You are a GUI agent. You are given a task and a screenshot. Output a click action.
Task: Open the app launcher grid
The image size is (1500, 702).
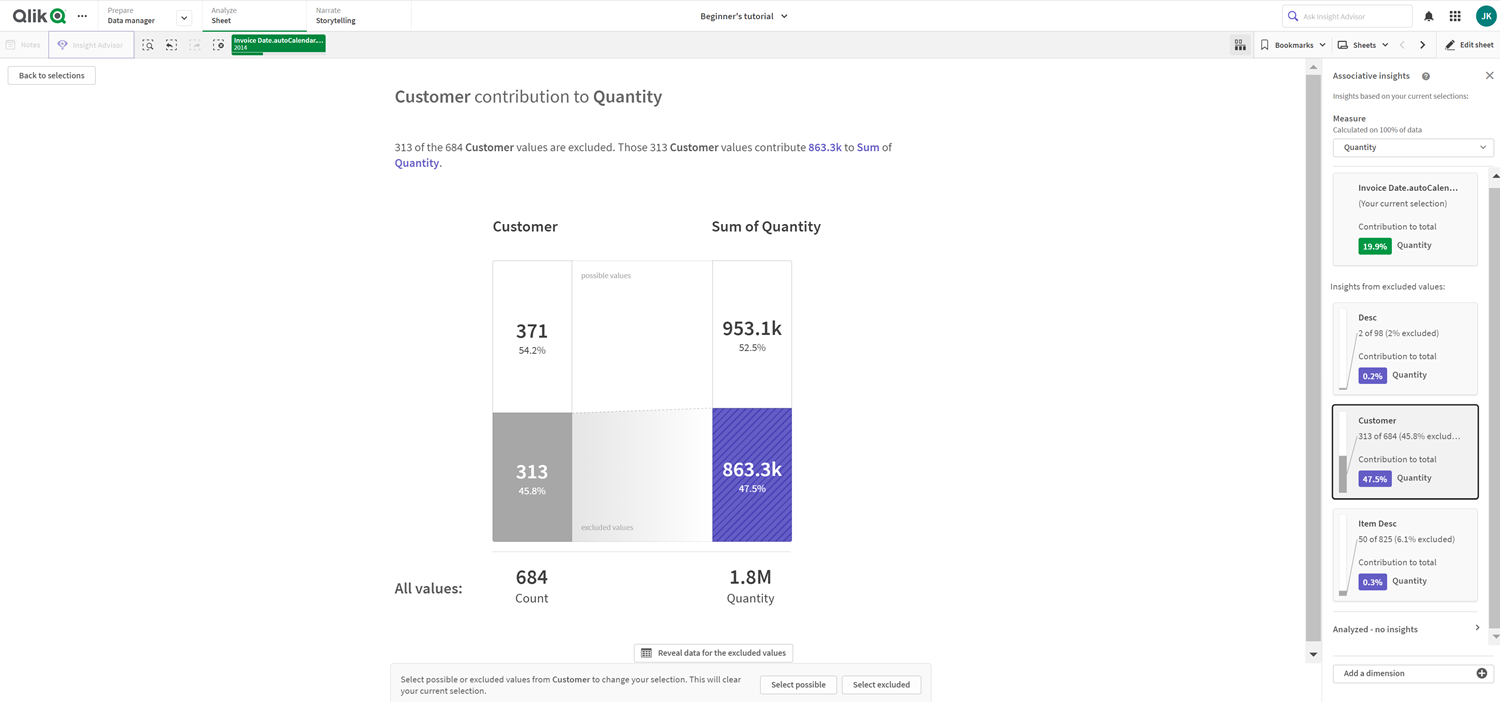[x=1455, y=16]
